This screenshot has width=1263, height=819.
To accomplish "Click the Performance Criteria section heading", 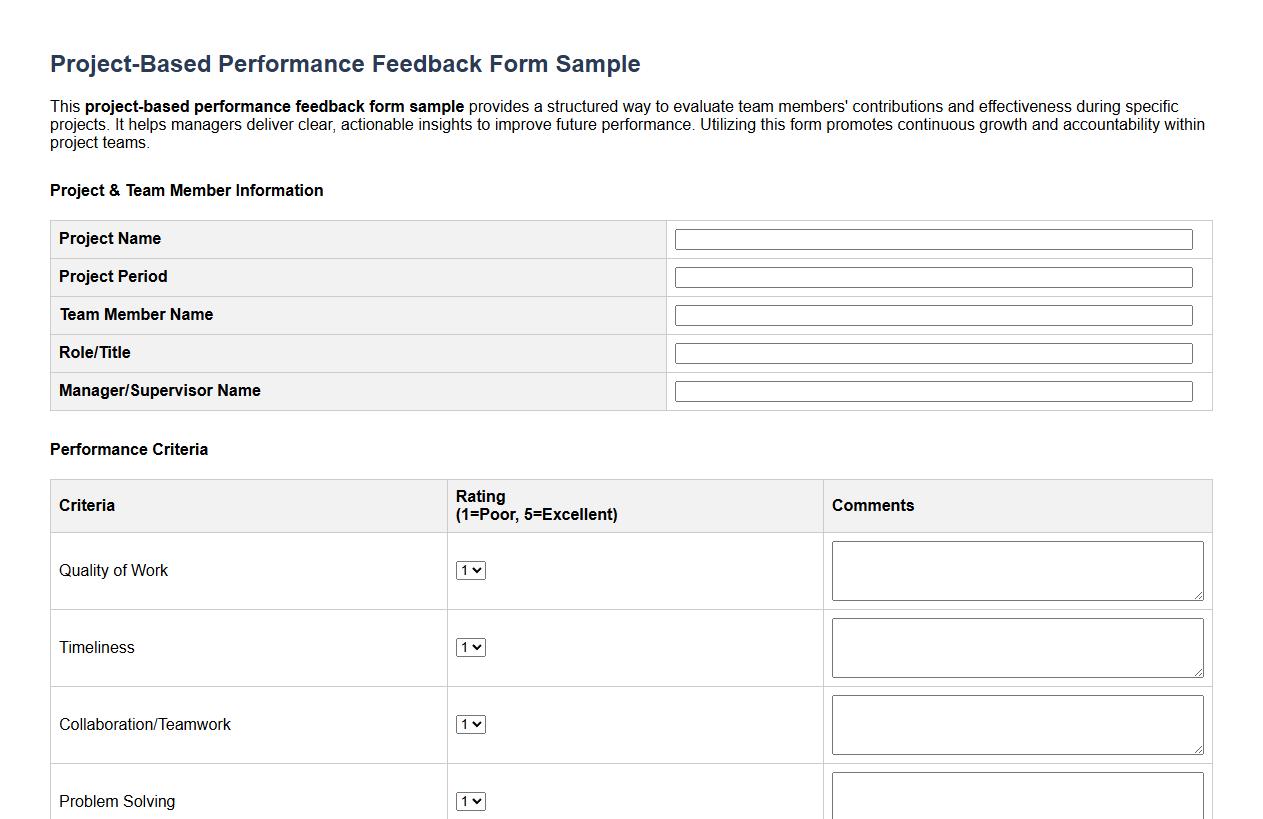I will (129, 449).
